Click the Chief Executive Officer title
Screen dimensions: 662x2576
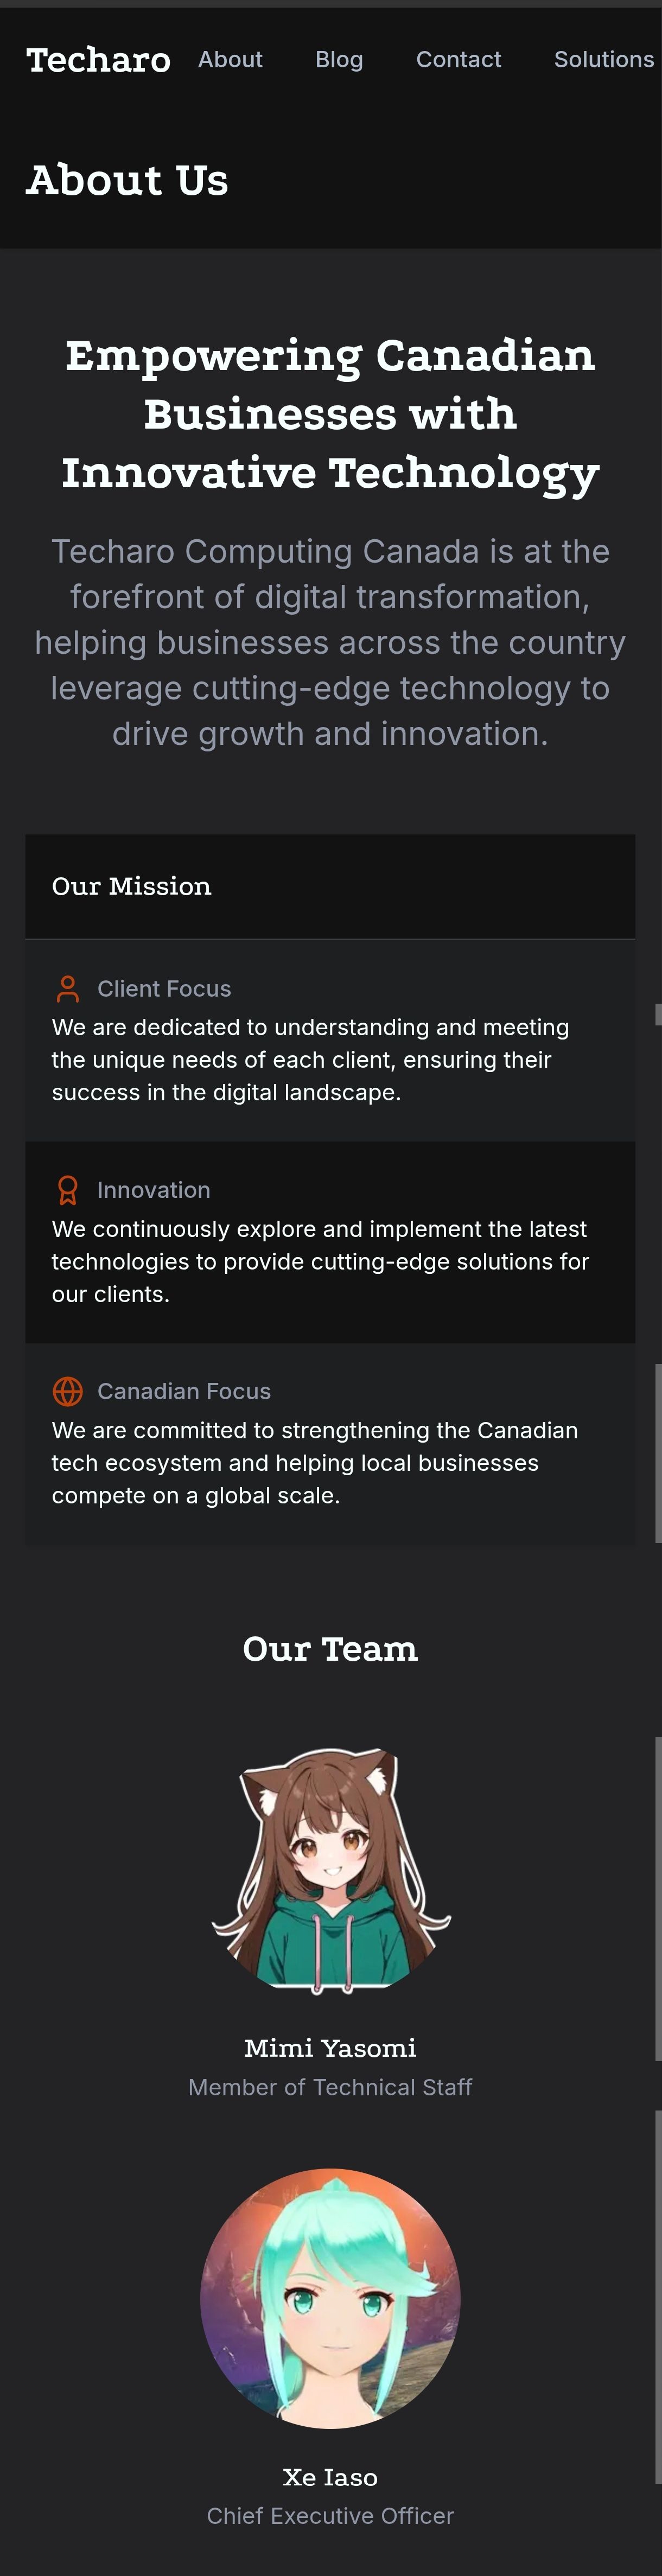[330, 2516]
